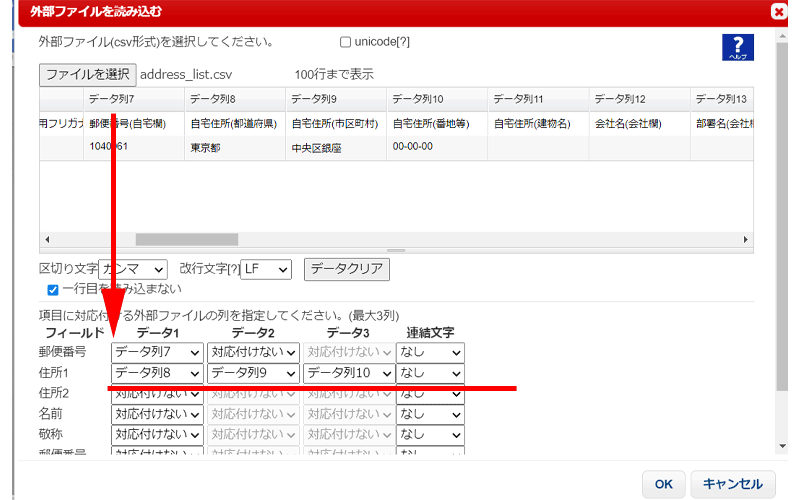Open 敬称 連結文字 dropdown

tap(430, 435)
